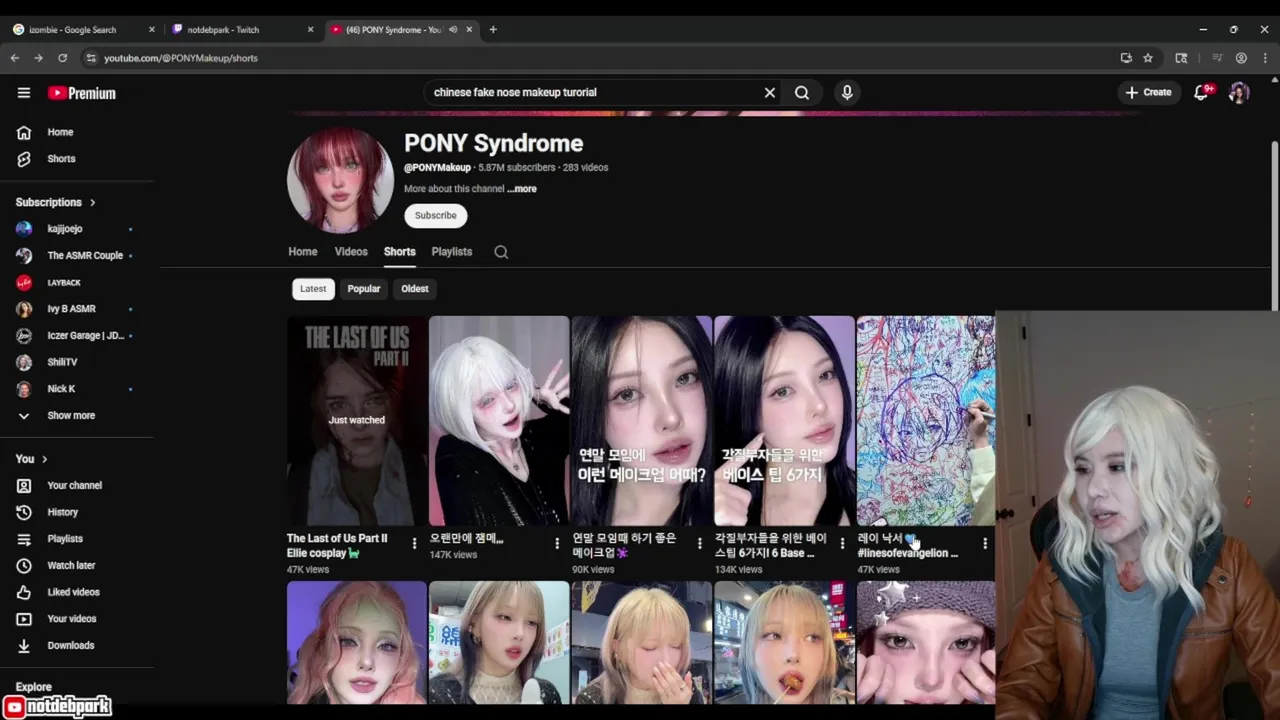1280x720 pixels.
Task: Open options for 90K views short
Action: [700, 543]
